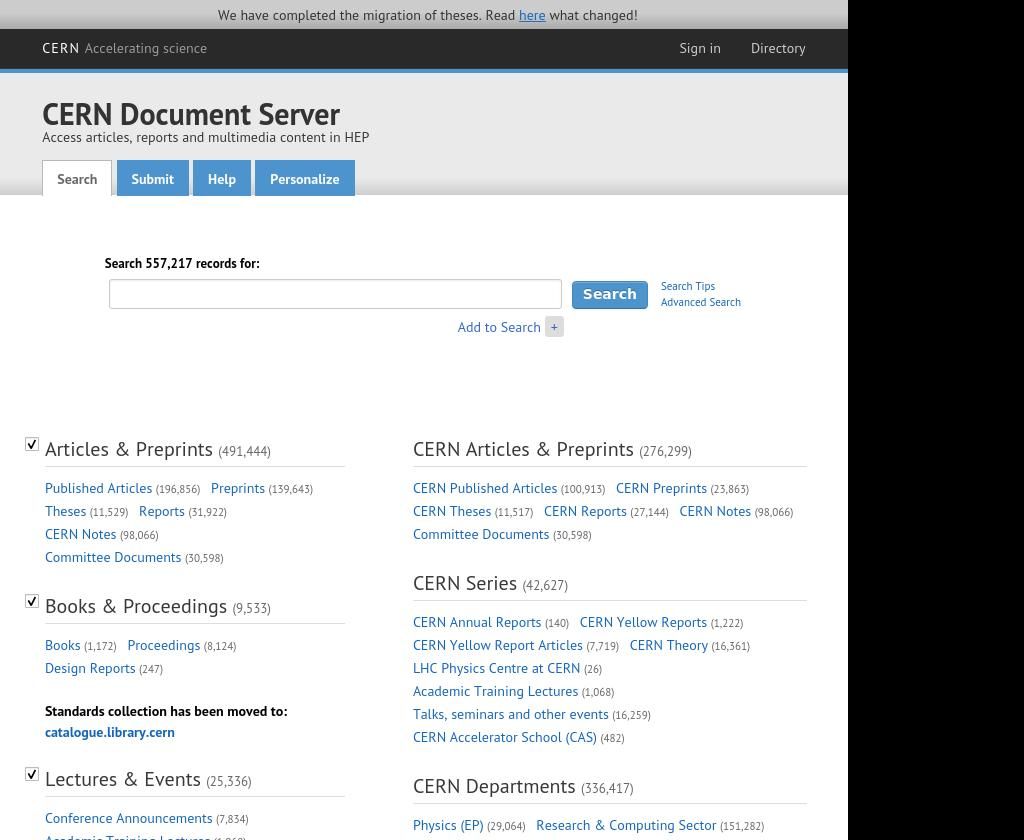Open the Search Tips link

tap(688, 286)
